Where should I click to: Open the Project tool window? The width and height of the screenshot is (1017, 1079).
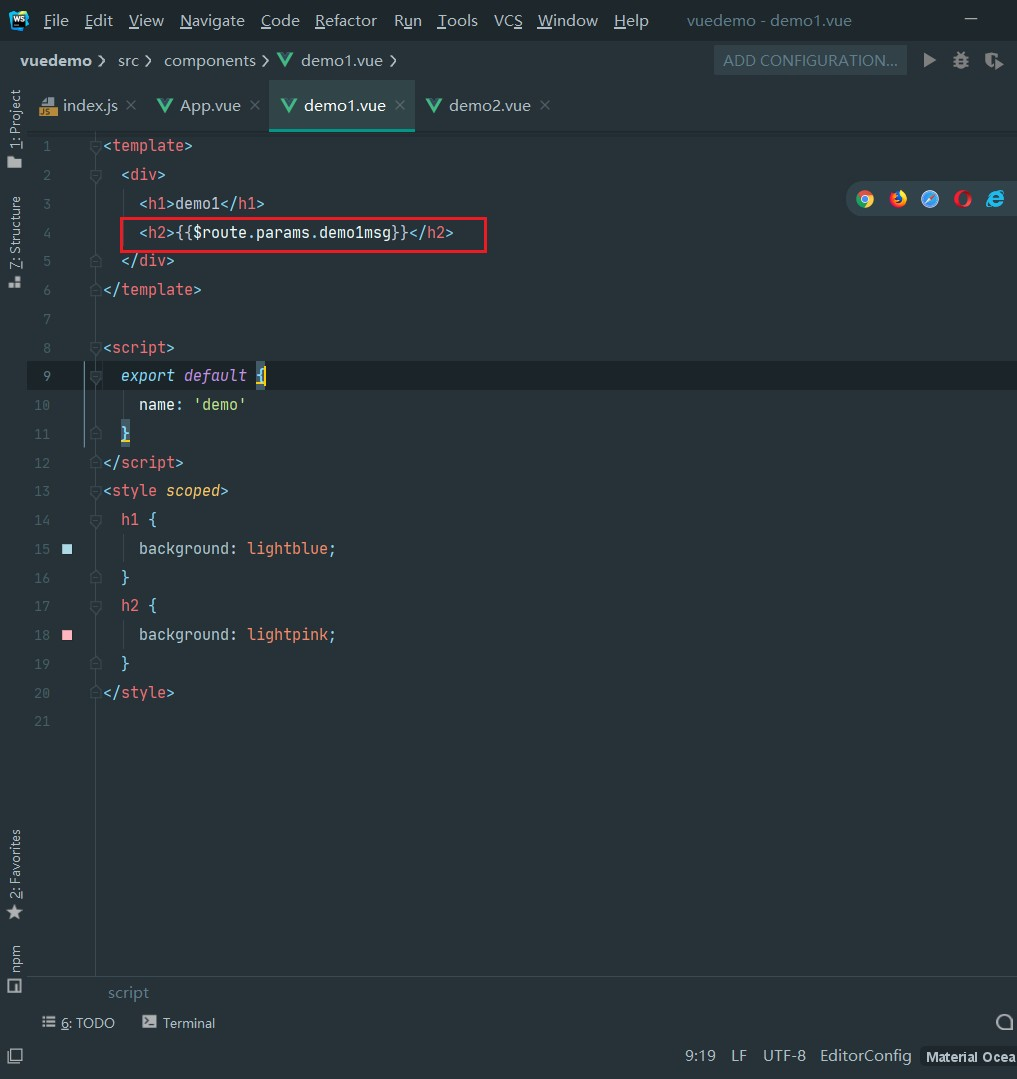(14, 129)
